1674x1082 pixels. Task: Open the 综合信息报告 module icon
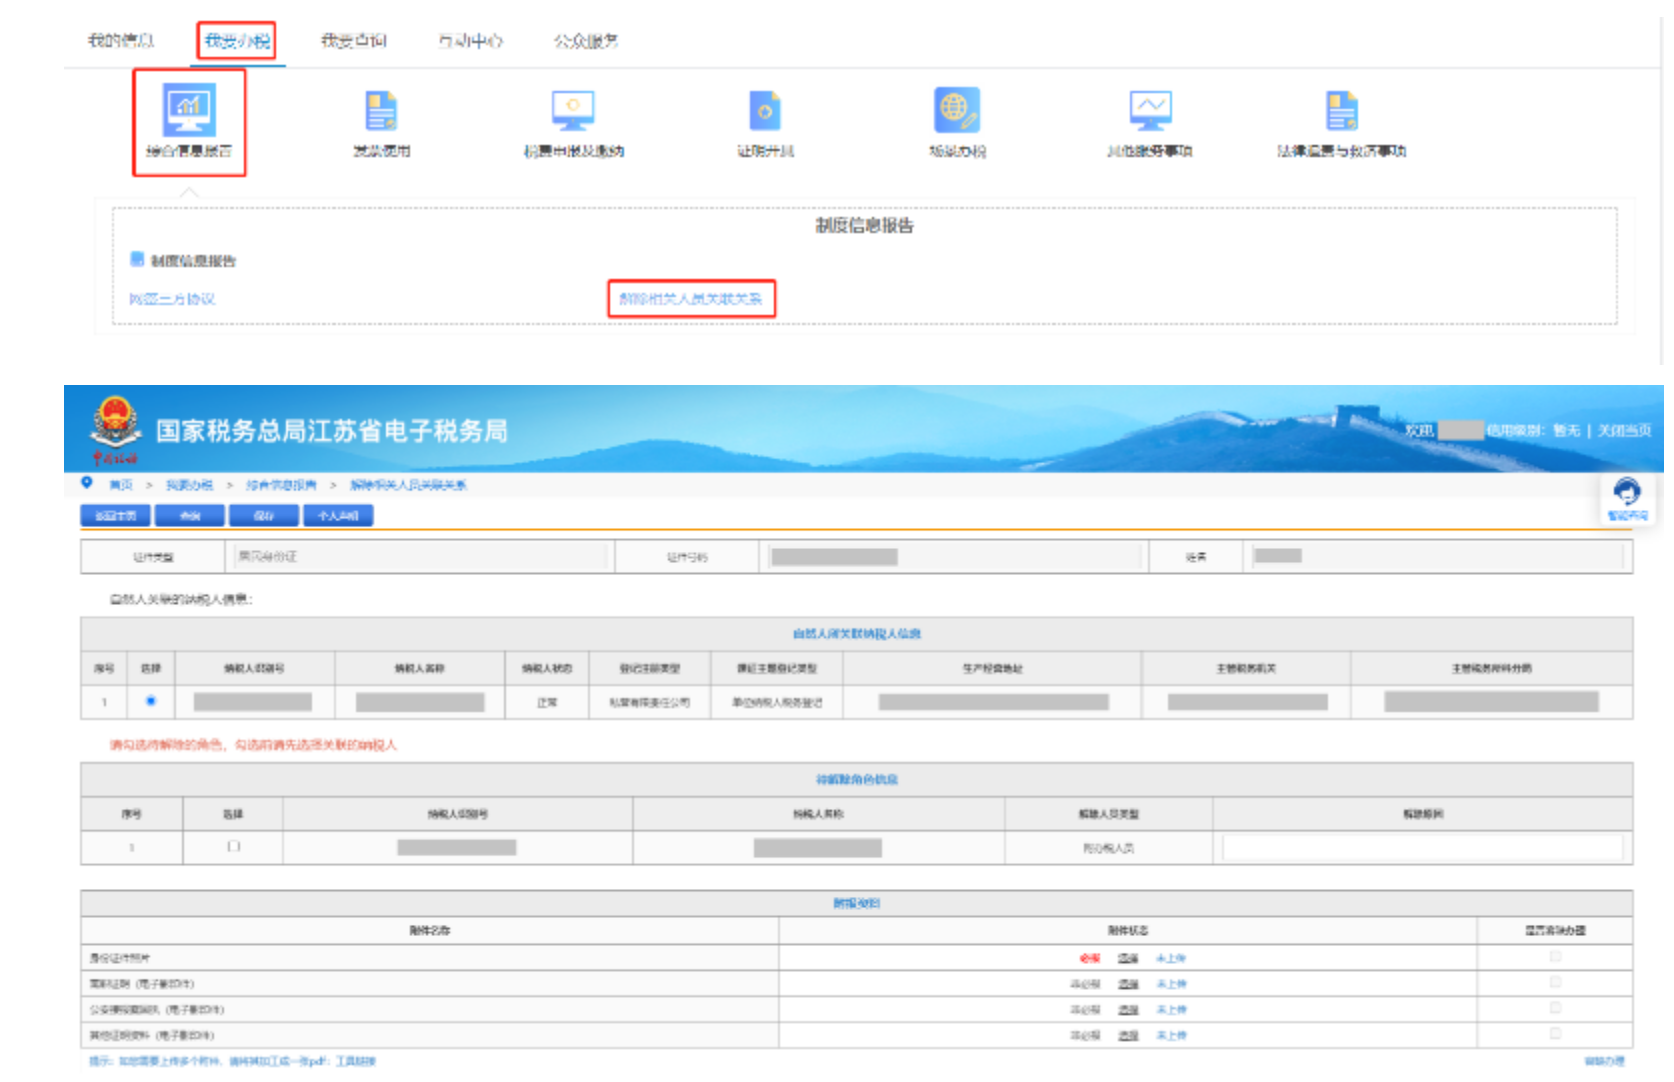(188, 112)
